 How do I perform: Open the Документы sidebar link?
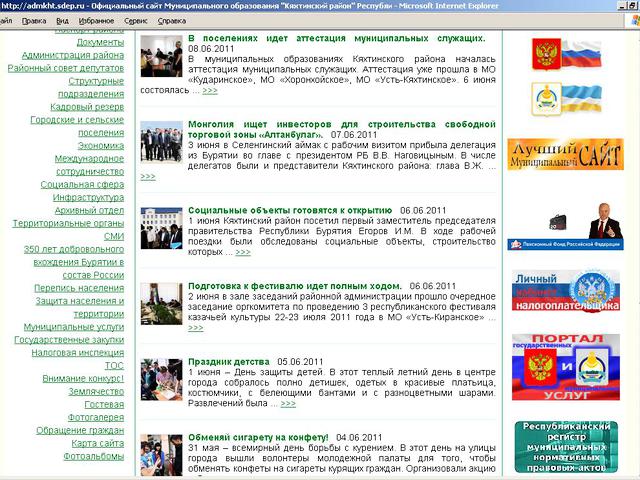click(x=100, y=42)
